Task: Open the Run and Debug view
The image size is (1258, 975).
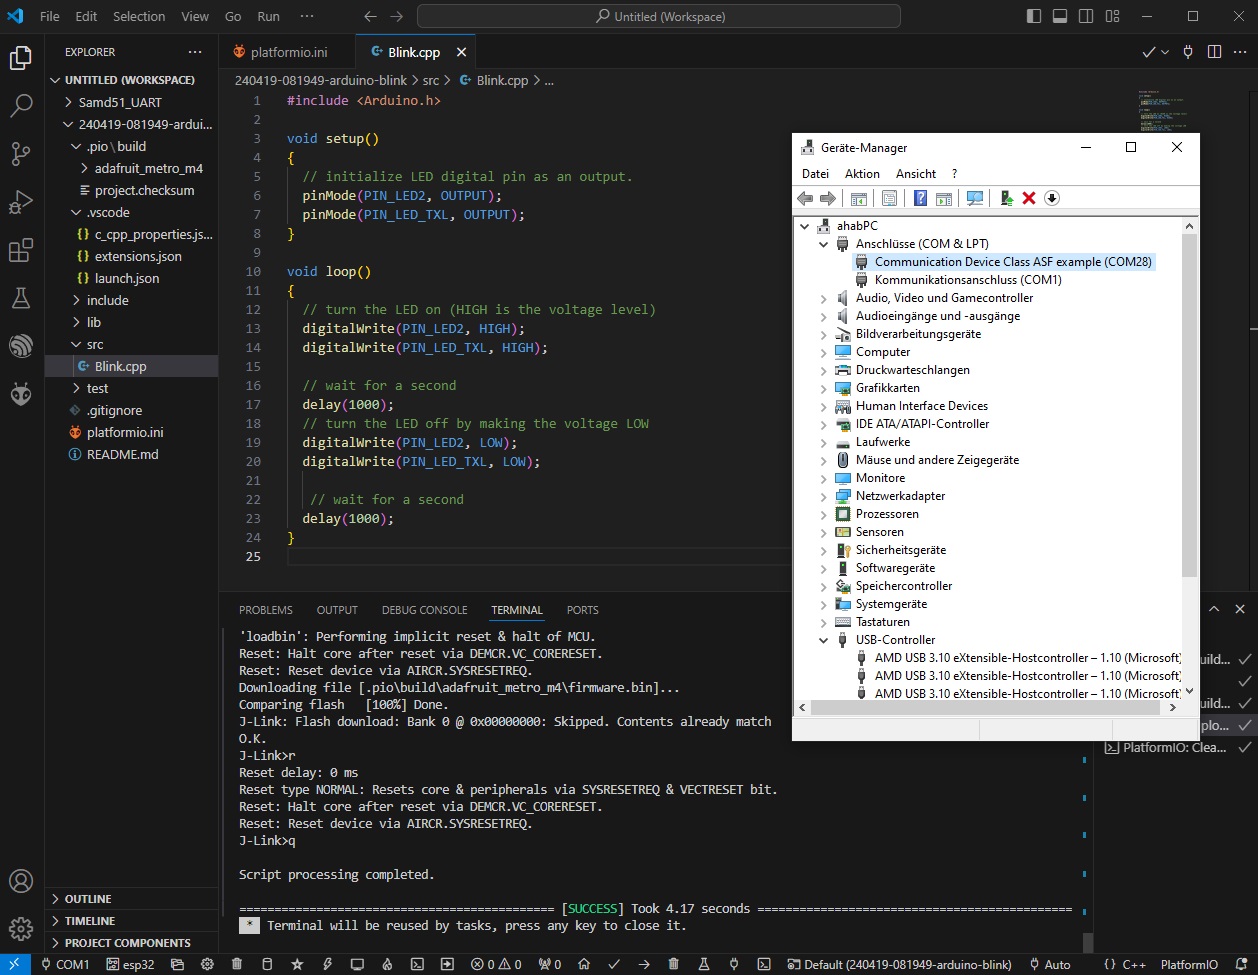Action: [21, 202]
